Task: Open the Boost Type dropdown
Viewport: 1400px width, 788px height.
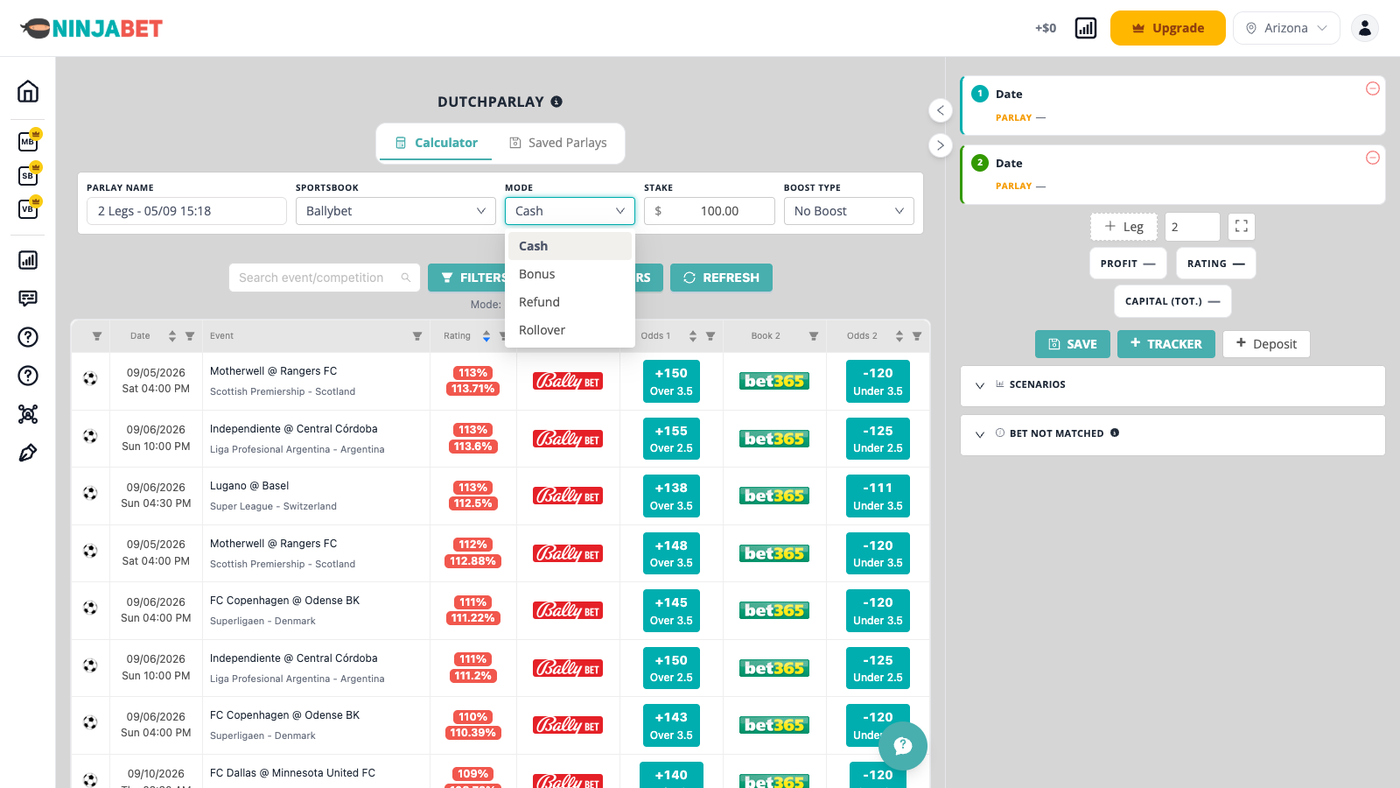Action: coord(848,211)
